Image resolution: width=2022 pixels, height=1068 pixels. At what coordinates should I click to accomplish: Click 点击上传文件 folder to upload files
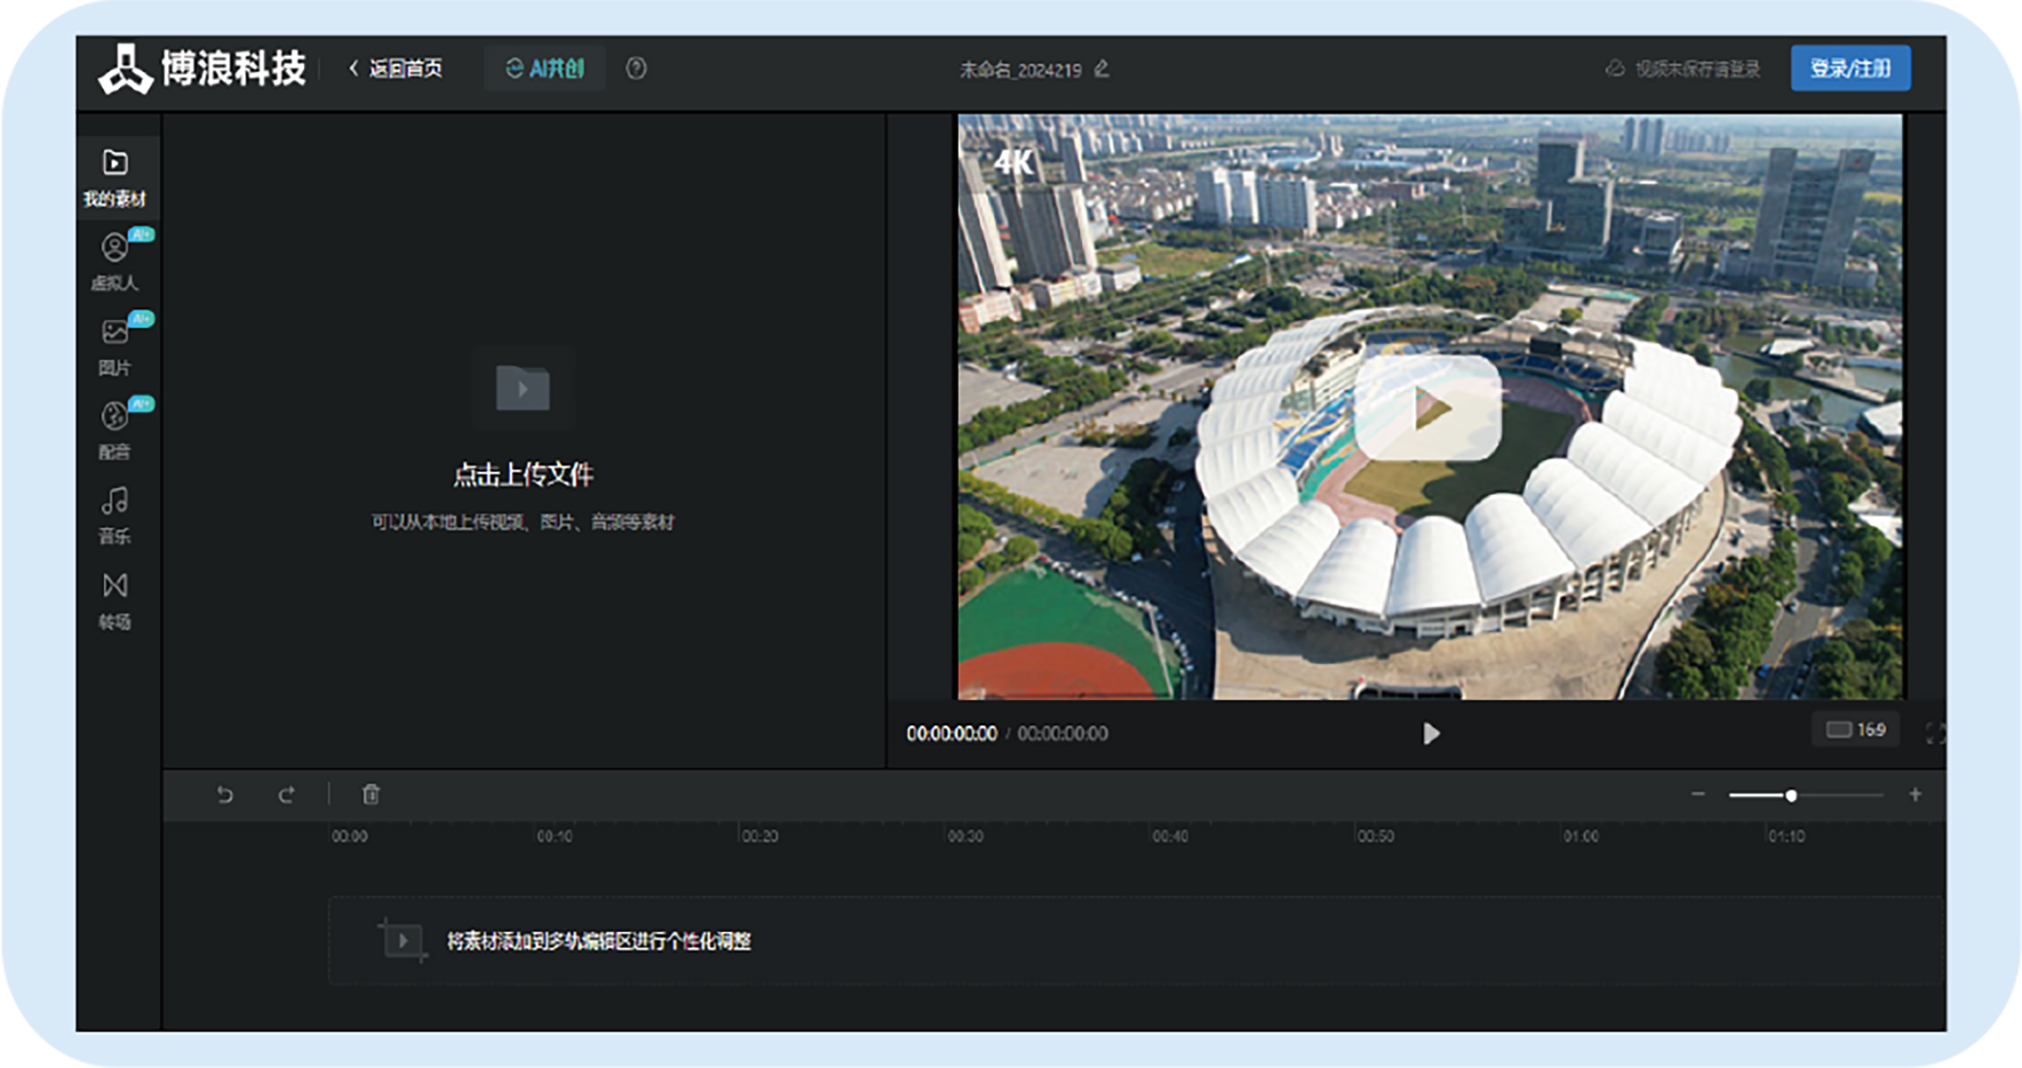tap(523, 388)
